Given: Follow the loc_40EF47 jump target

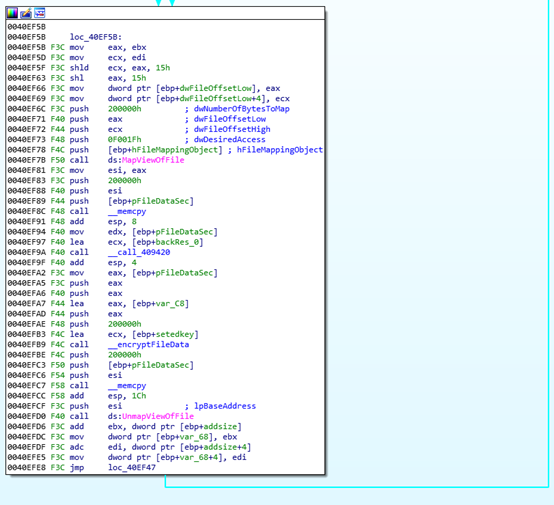Looking at the screenshot, I should point(132,468).
